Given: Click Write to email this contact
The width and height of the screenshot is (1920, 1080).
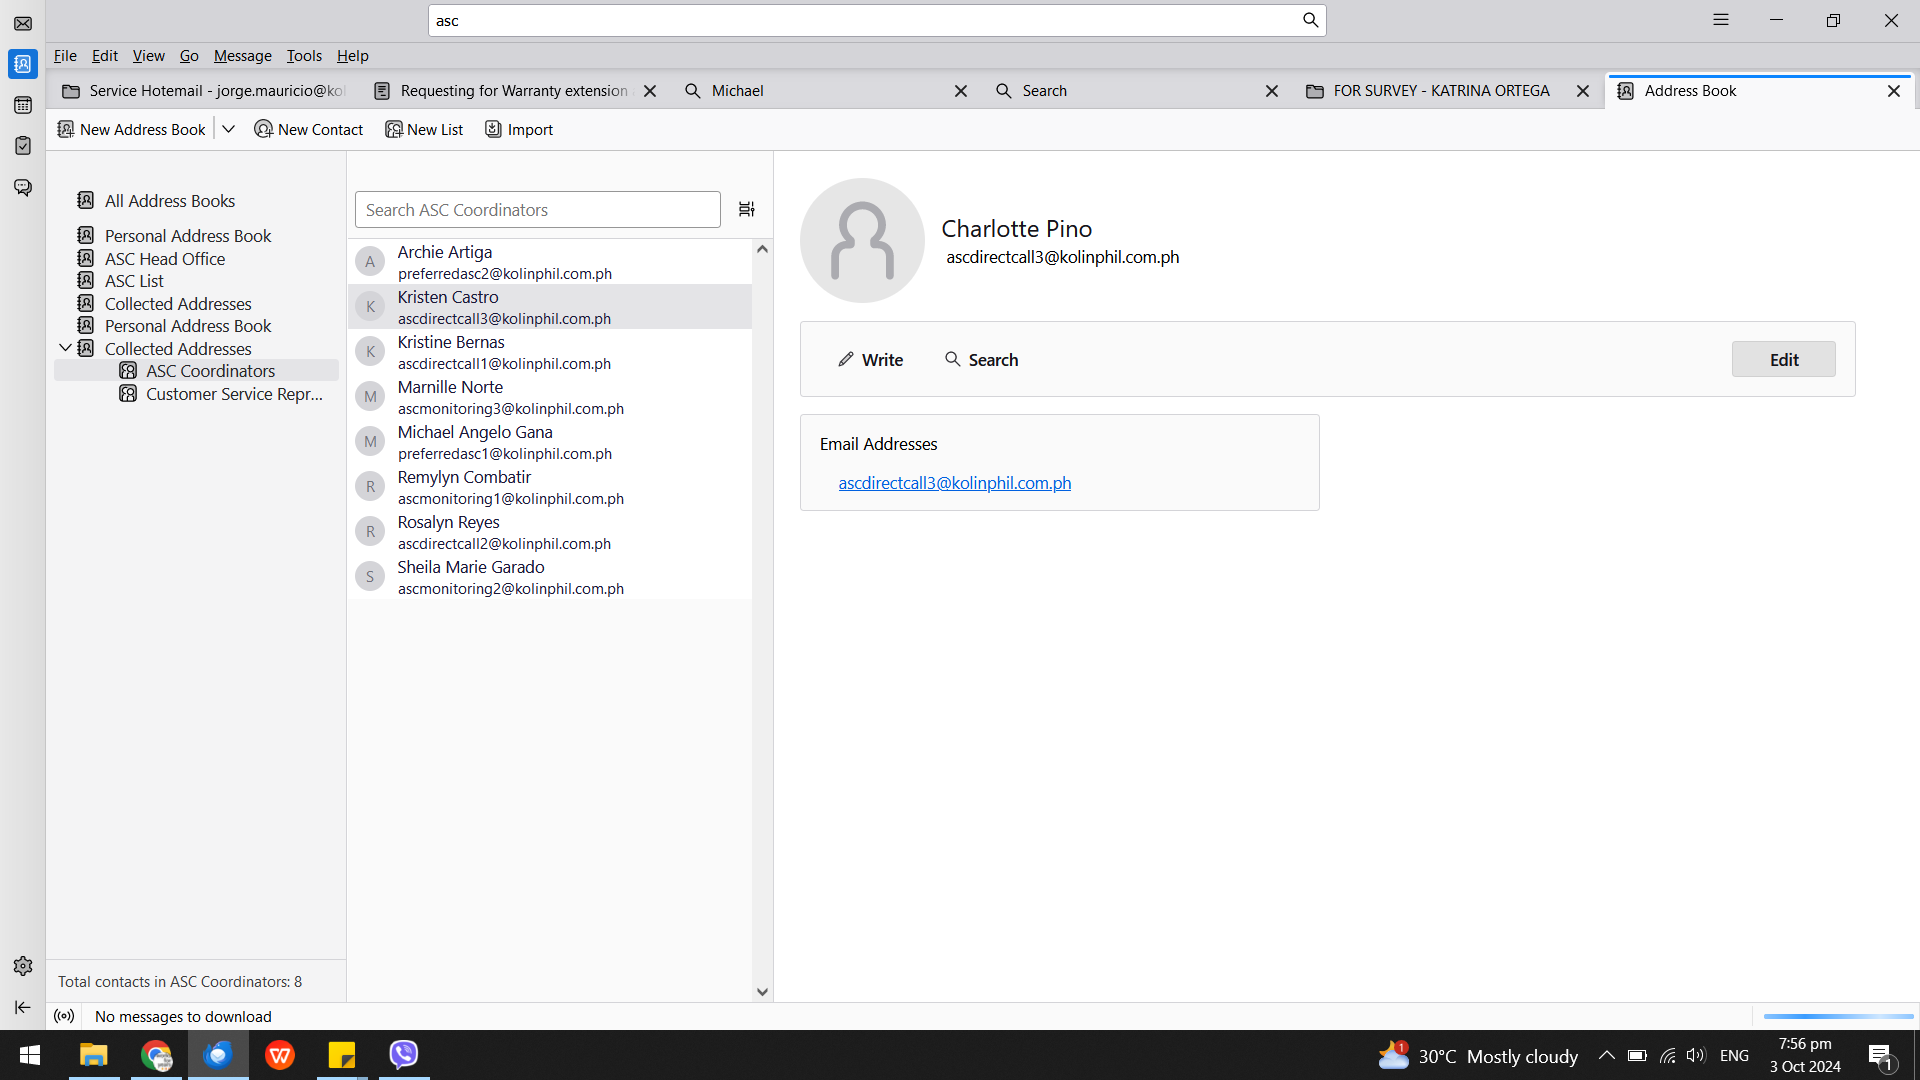Looking at the screenshot, I should pyautogui.click(x=870, y=359).
